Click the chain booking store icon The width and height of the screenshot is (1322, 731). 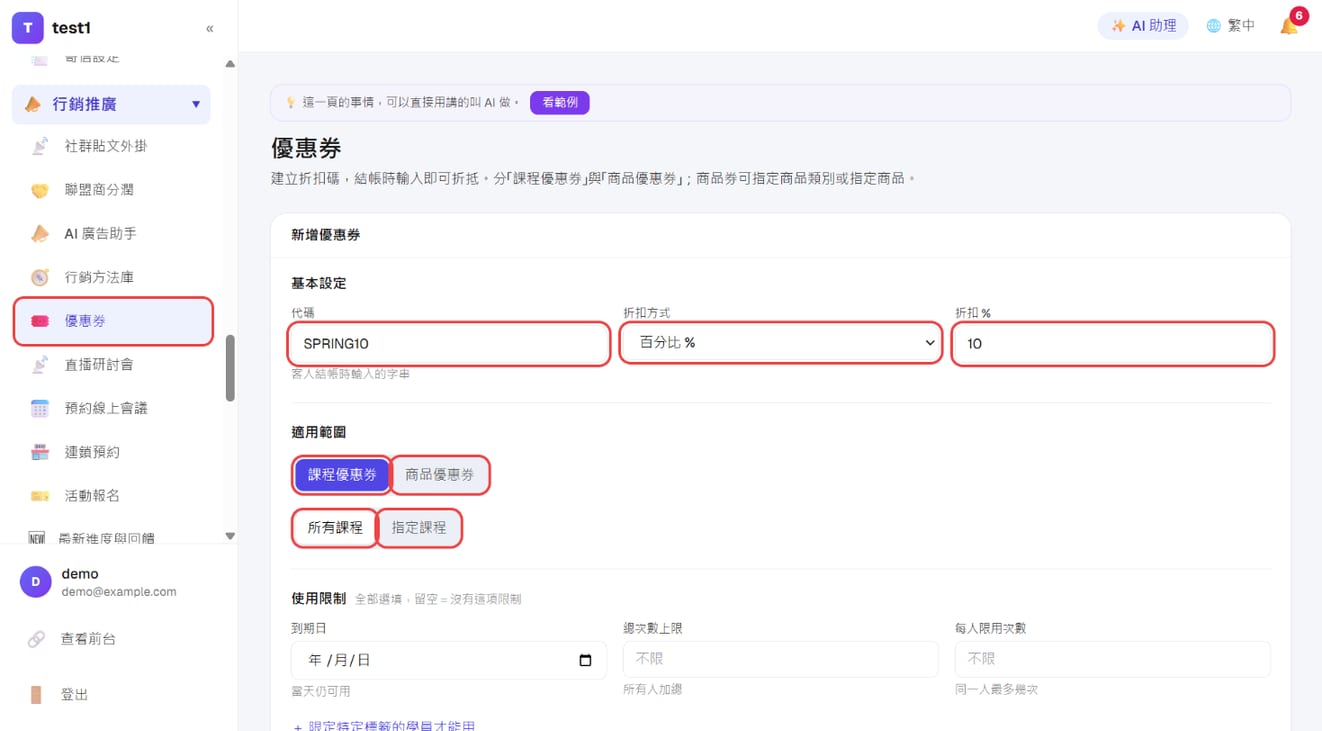click(x=40, y=452)
